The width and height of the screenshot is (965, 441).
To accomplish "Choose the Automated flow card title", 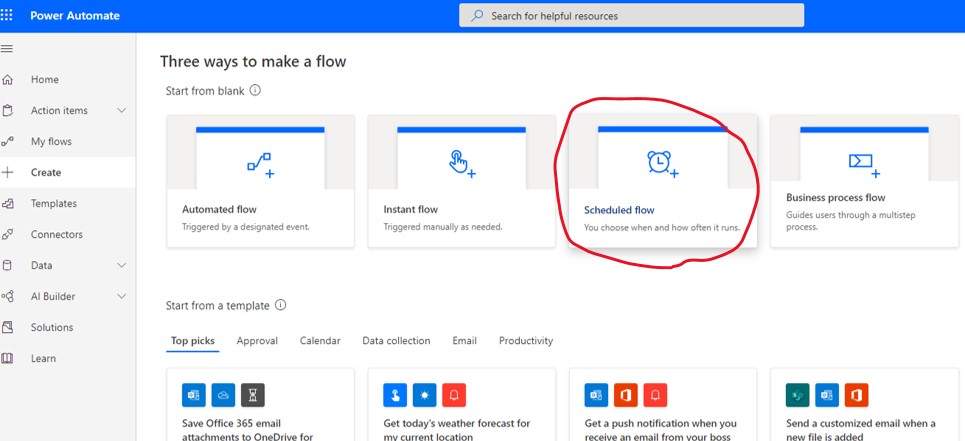I will [x=219, y=209].
